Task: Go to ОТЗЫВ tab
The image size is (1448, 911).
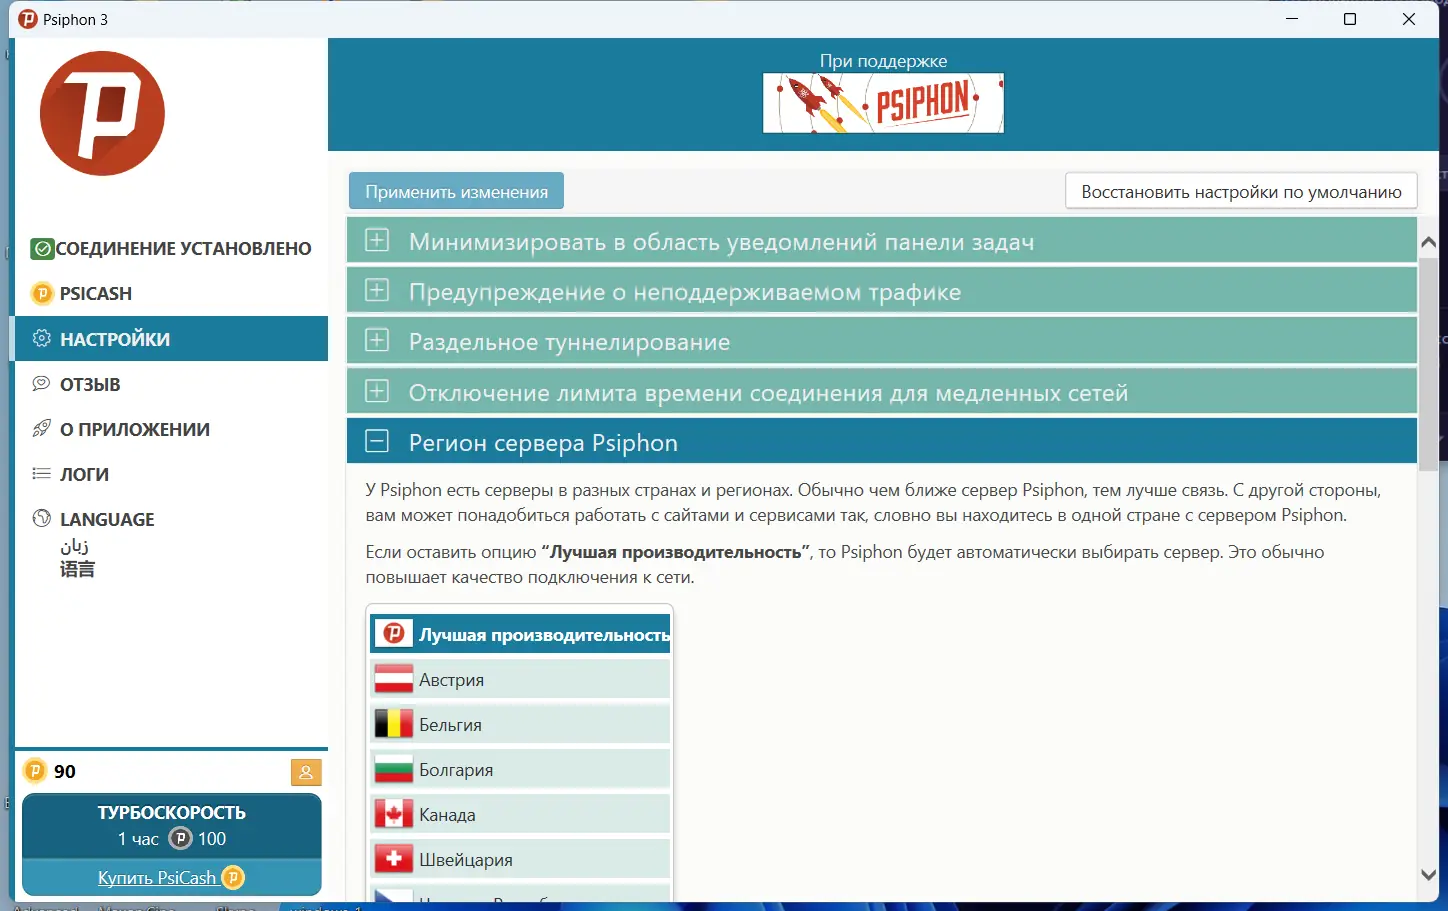Action: tap(171, 383)
